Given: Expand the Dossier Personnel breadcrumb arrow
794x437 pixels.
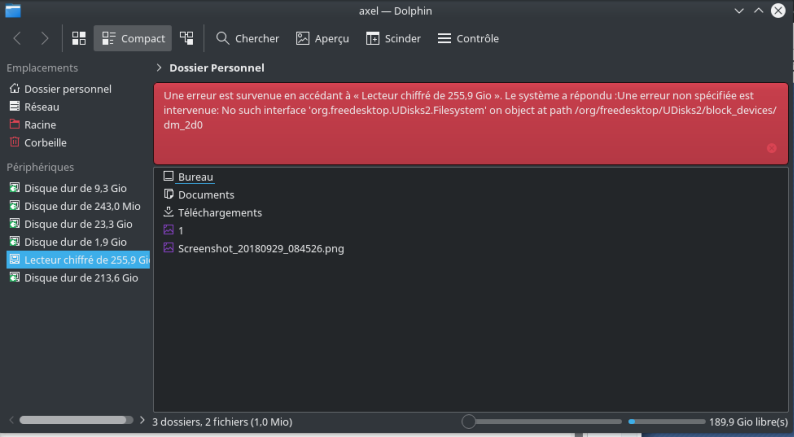Looking at the screenshot, I should click(x=160, y=68).
